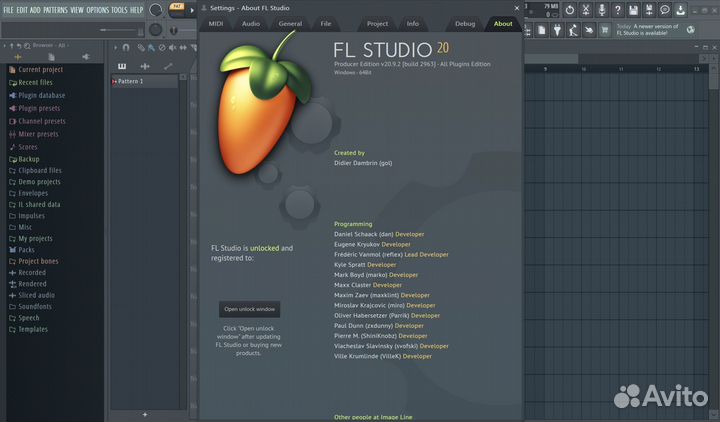The width and height of the screenshot is (720, 422).
Task: Open the PATTERNS menu
Action: coord(55,10)
